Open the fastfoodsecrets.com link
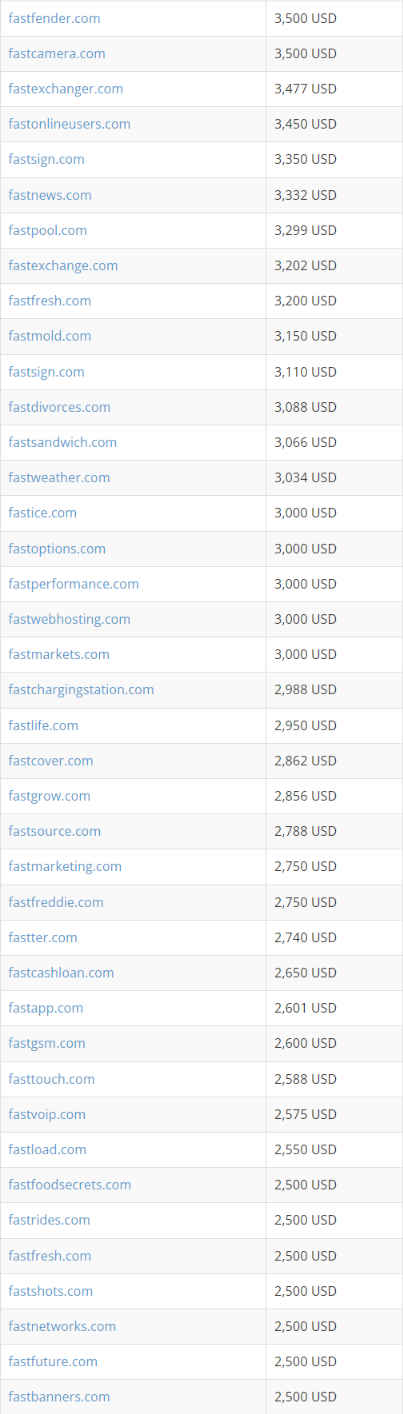 tap(70, 1184)
